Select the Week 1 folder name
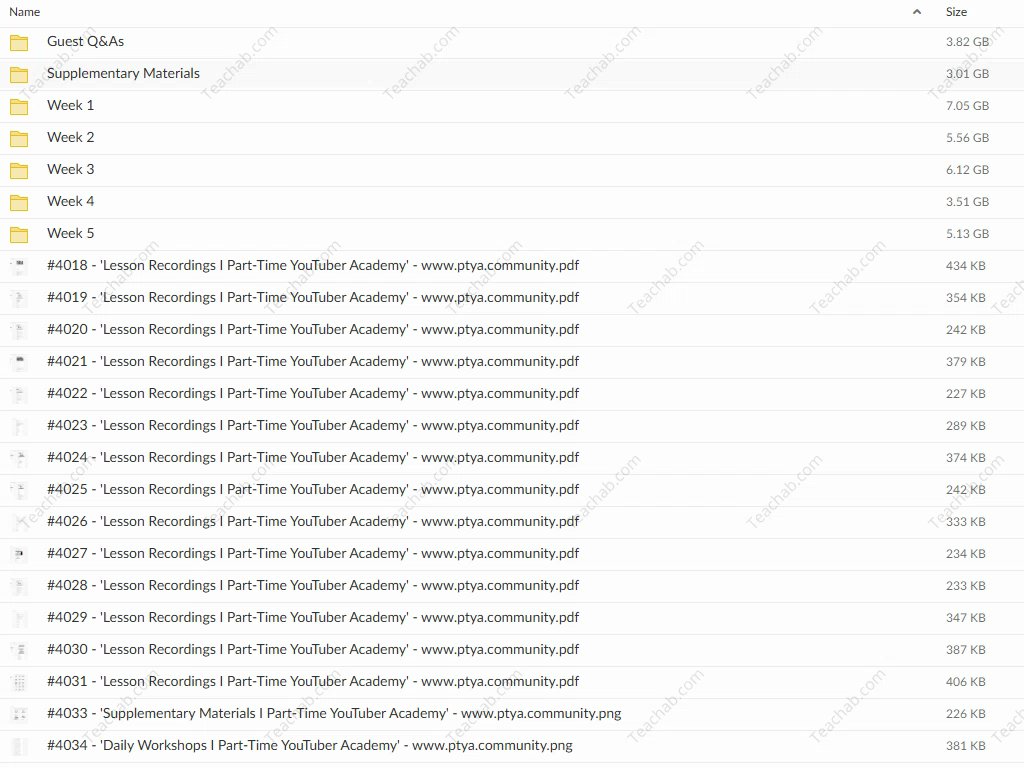1024x768 pixels. tap(71, 105)
